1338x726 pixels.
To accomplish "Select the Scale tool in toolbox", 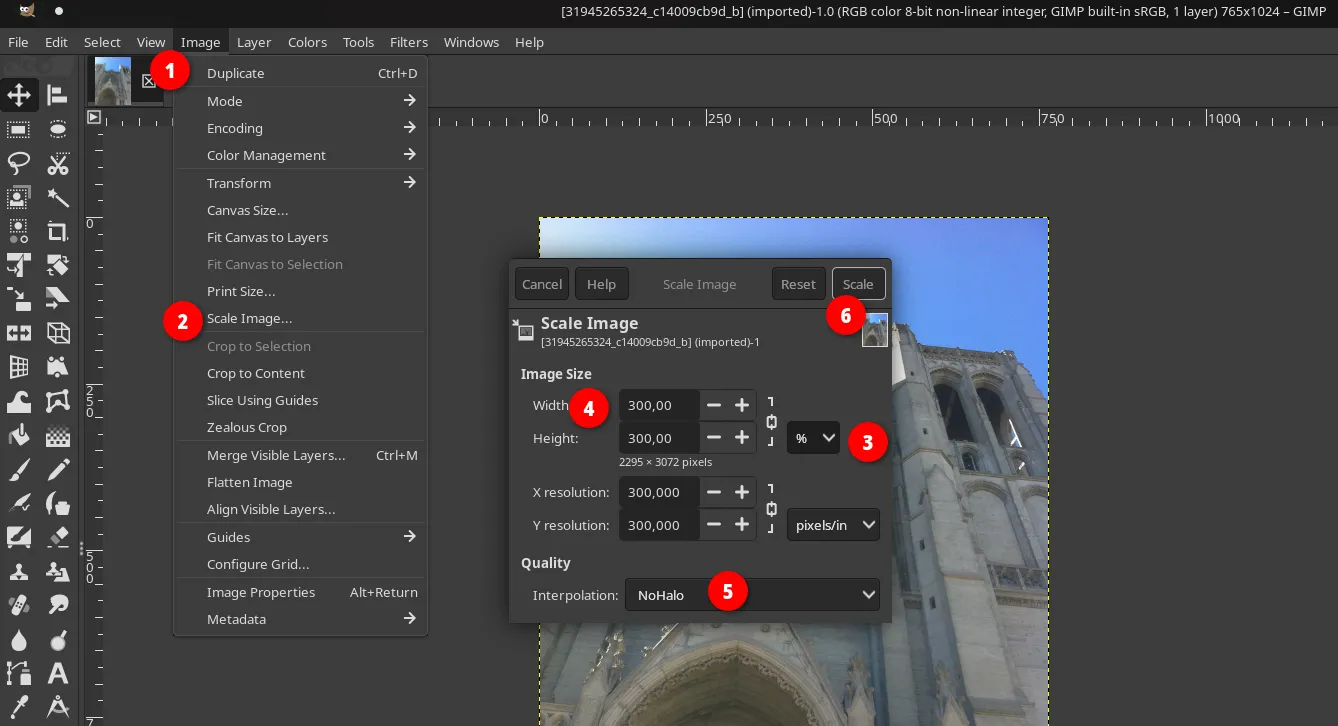I will 18,299.
